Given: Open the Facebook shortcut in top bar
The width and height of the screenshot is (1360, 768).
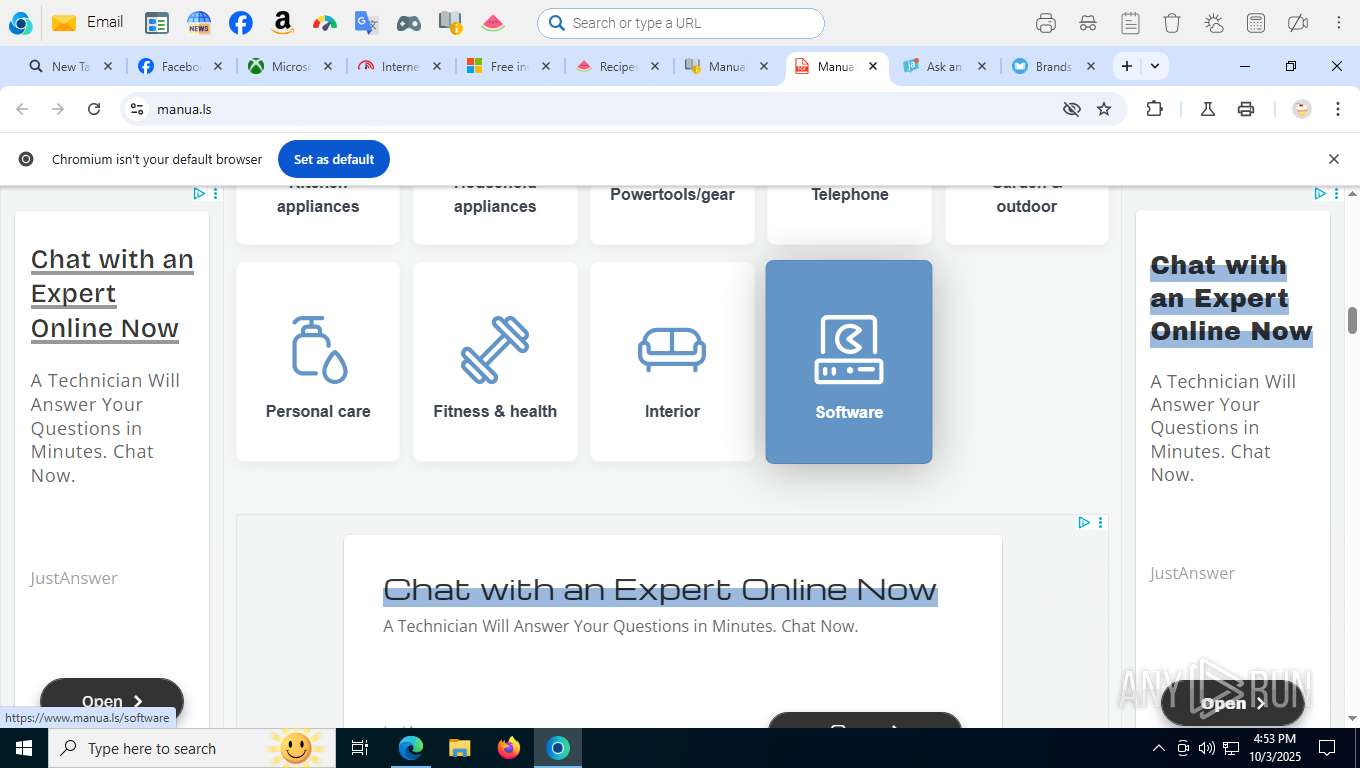Looking at the screenshot, I should pos(241,23).
